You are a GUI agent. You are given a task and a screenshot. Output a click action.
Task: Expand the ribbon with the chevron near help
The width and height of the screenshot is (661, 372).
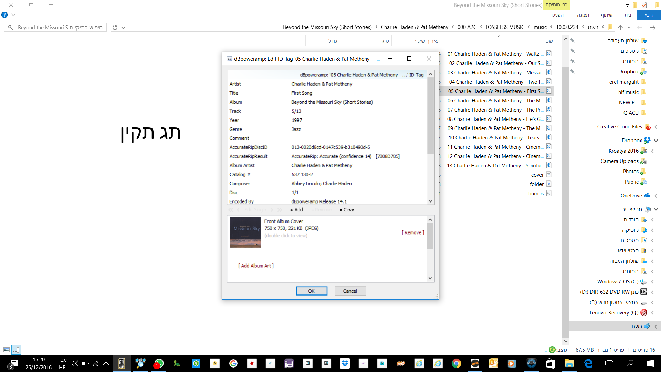point(14,15)
